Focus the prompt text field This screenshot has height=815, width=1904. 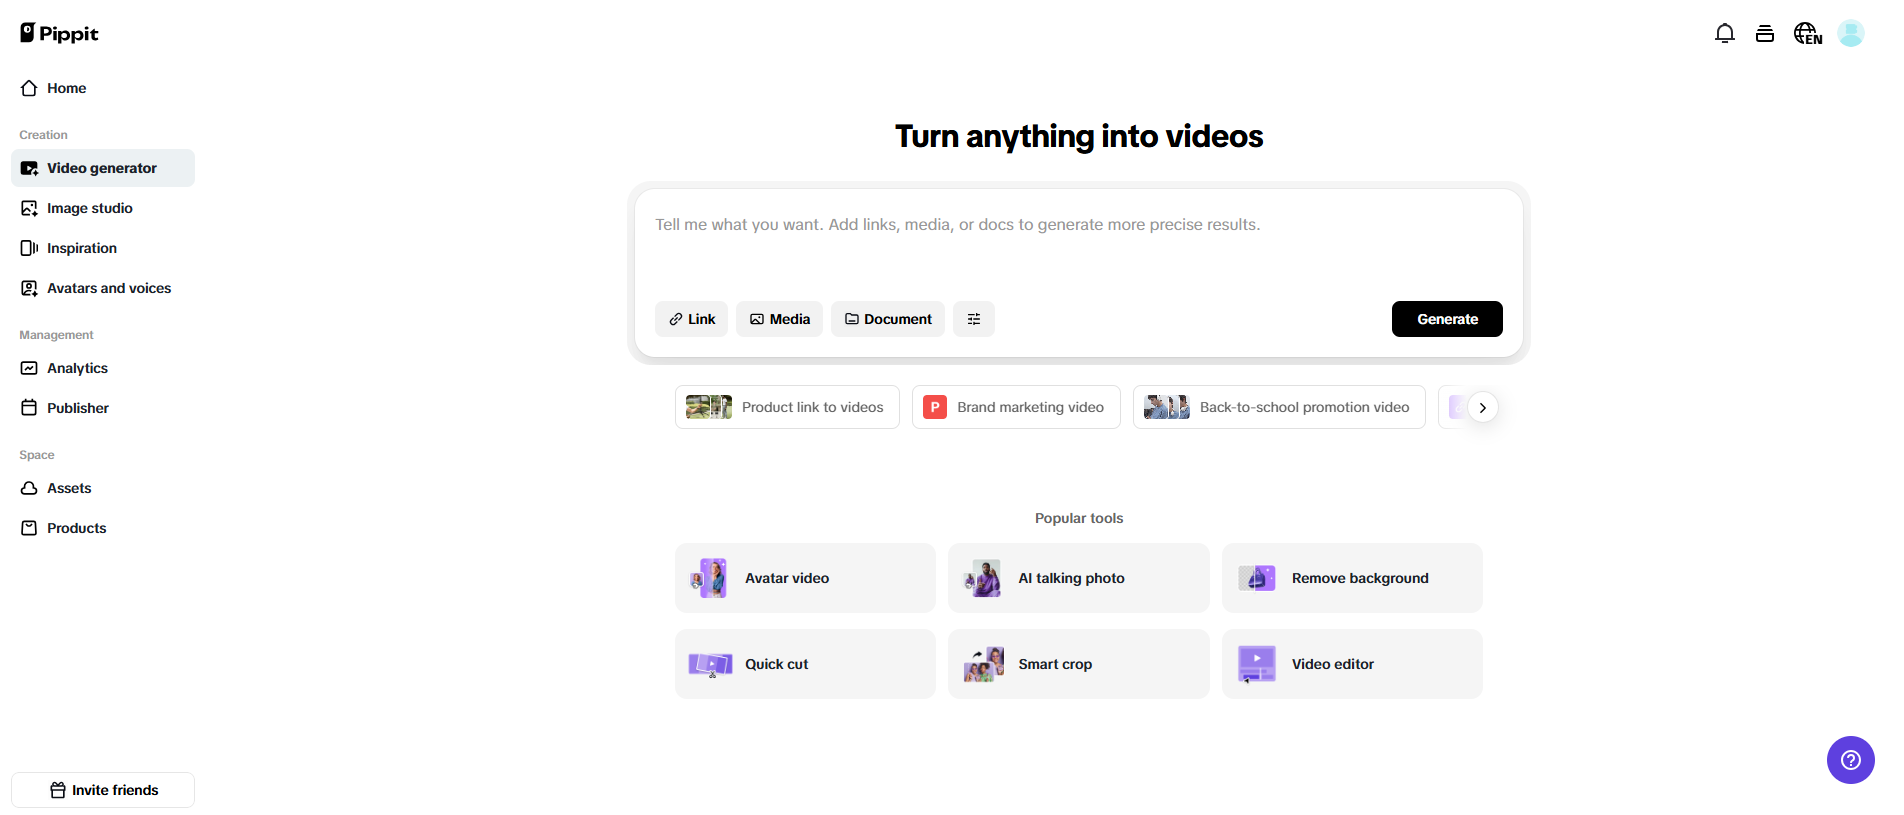(x=1078, y=242)
